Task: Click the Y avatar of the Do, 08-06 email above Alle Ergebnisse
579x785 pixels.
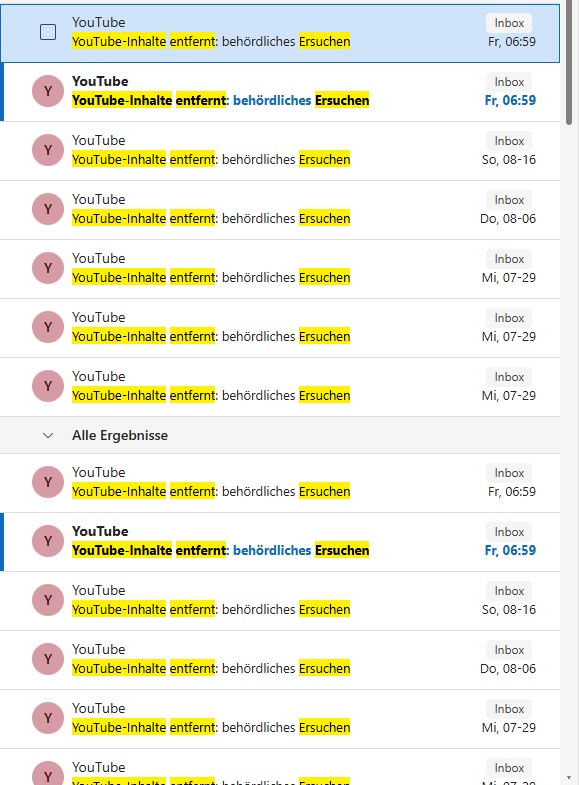Action: pos(48,209)
